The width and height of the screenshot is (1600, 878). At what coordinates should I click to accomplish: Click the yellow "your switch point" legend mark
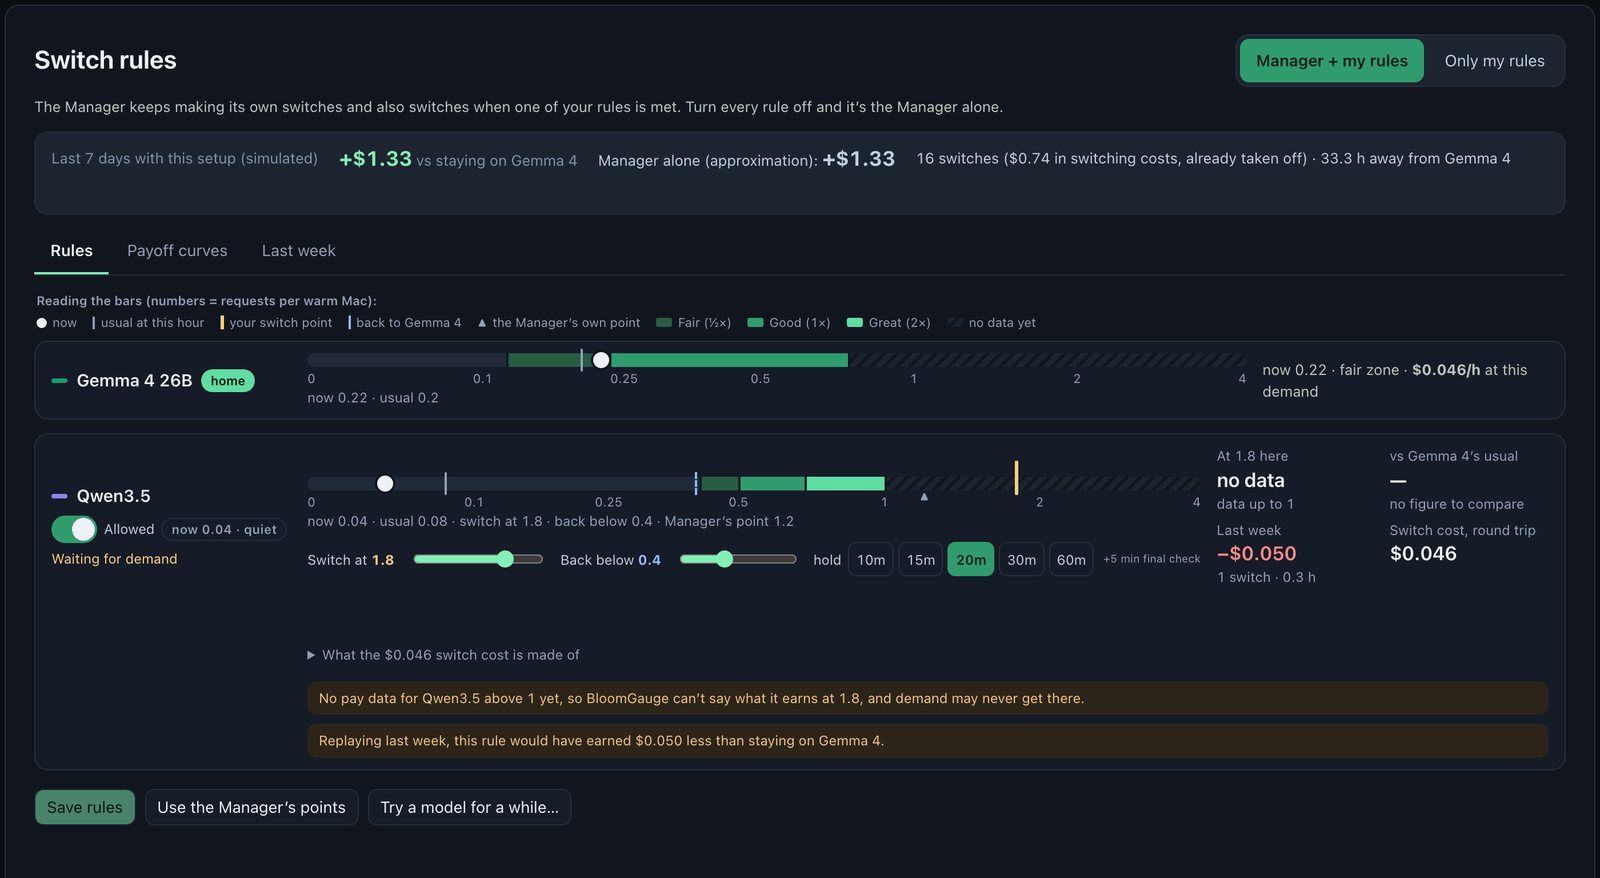point(222,323)
